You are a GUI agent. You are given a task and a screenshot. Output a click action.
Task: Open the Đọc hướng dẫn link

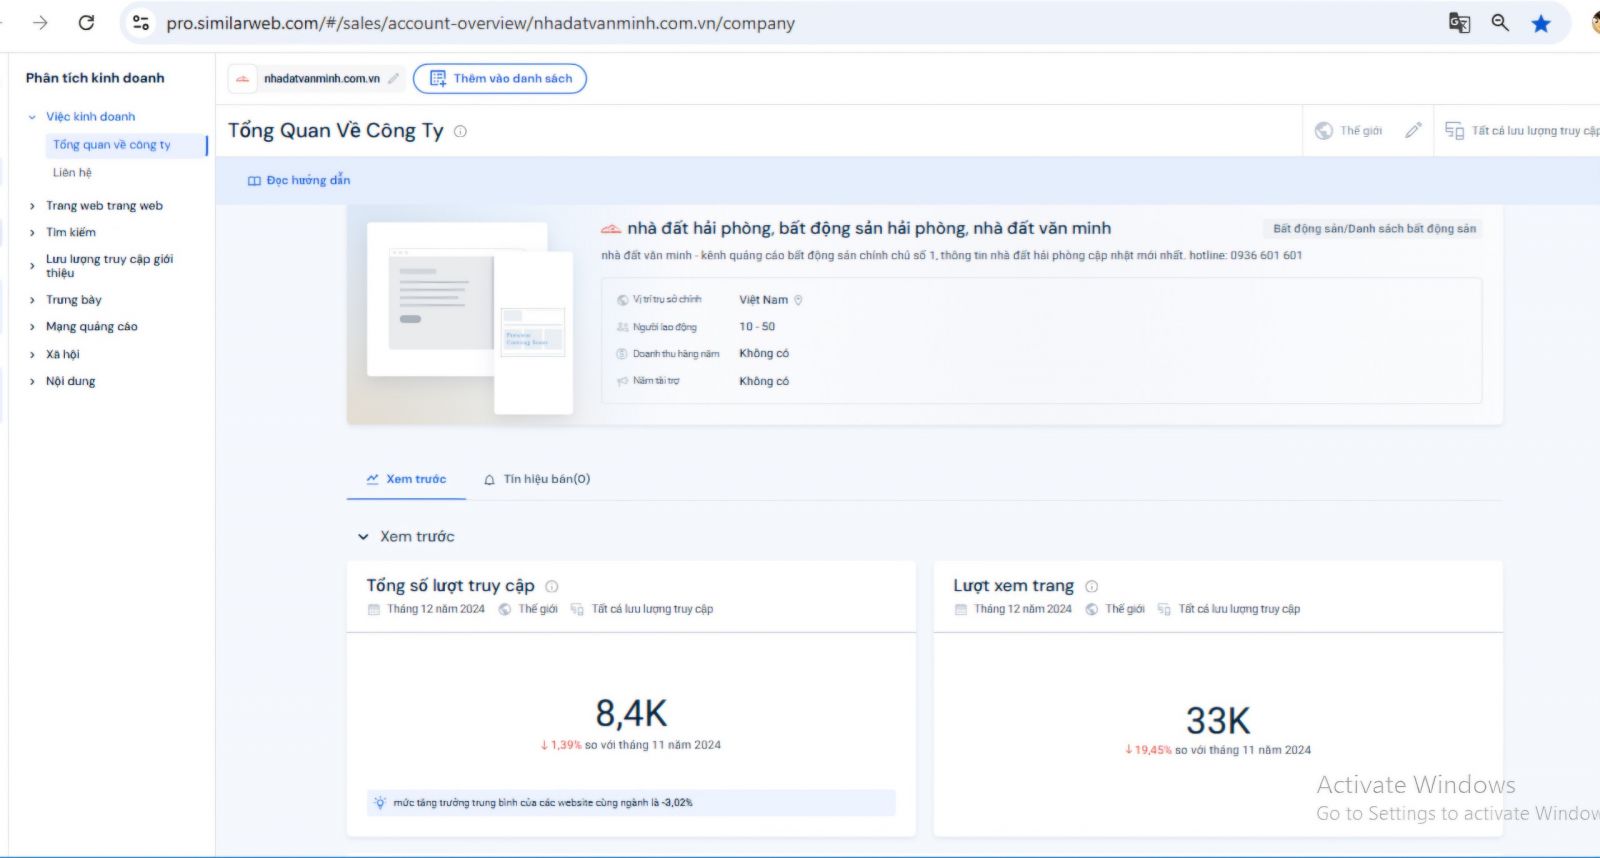click(299, 180)
